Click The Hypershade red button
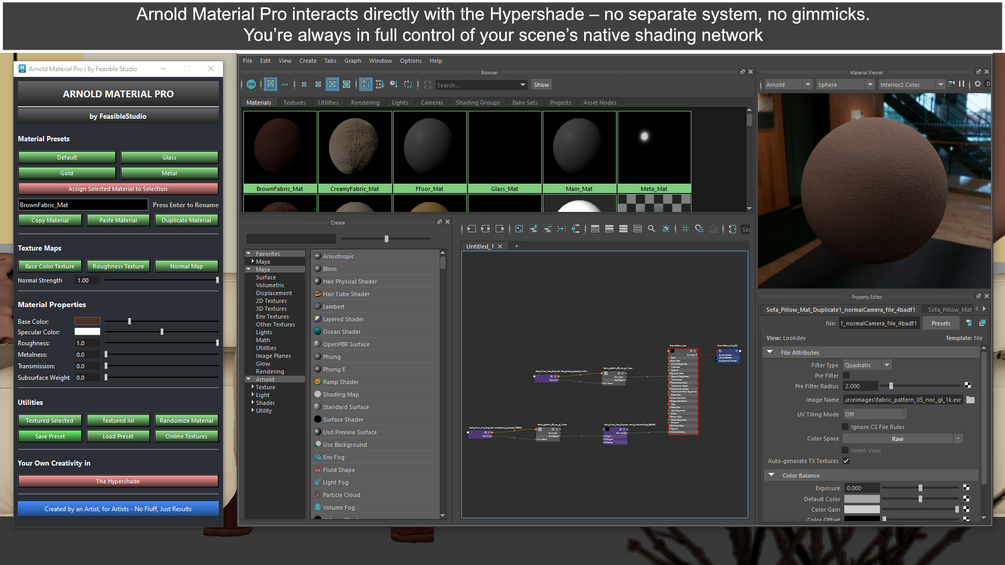Viewport: 1005px width, 565px height. pyautogui.click(x=118, y=481)
